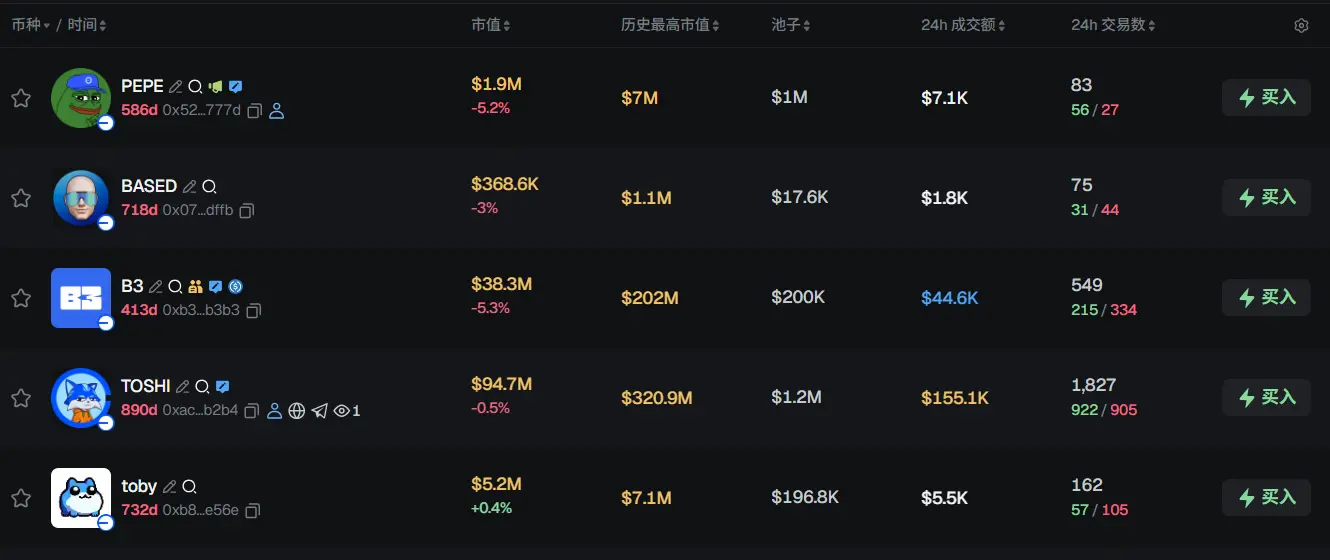The height and width of the screenshot is (560, 1330).
Task: Toggle favorite star for TOSHI
Action: [x=21, y=398]
